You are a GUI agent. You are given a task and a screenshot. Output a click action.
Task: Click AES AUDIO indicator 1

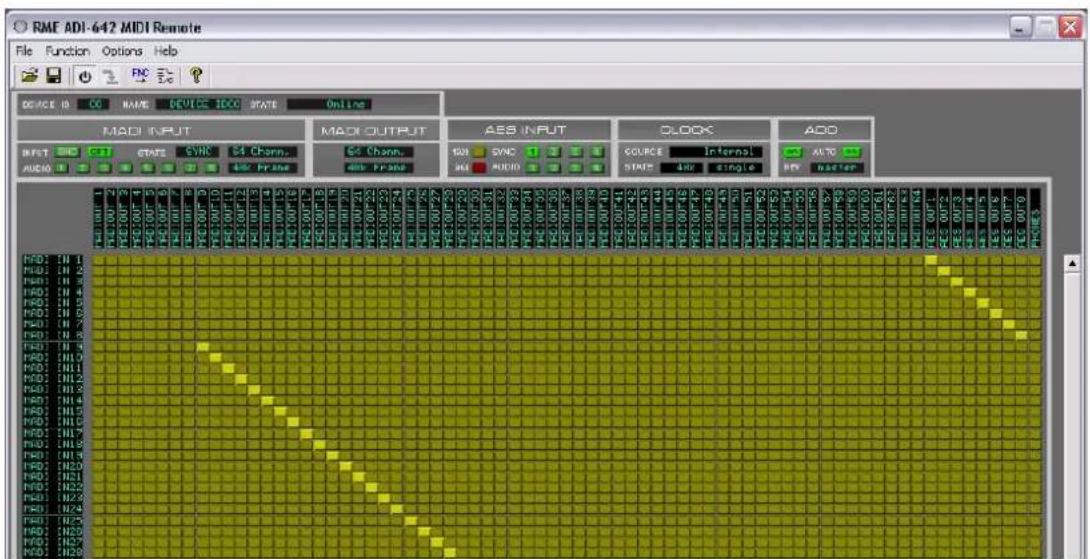pyautogui.click(x=531, y=167)
